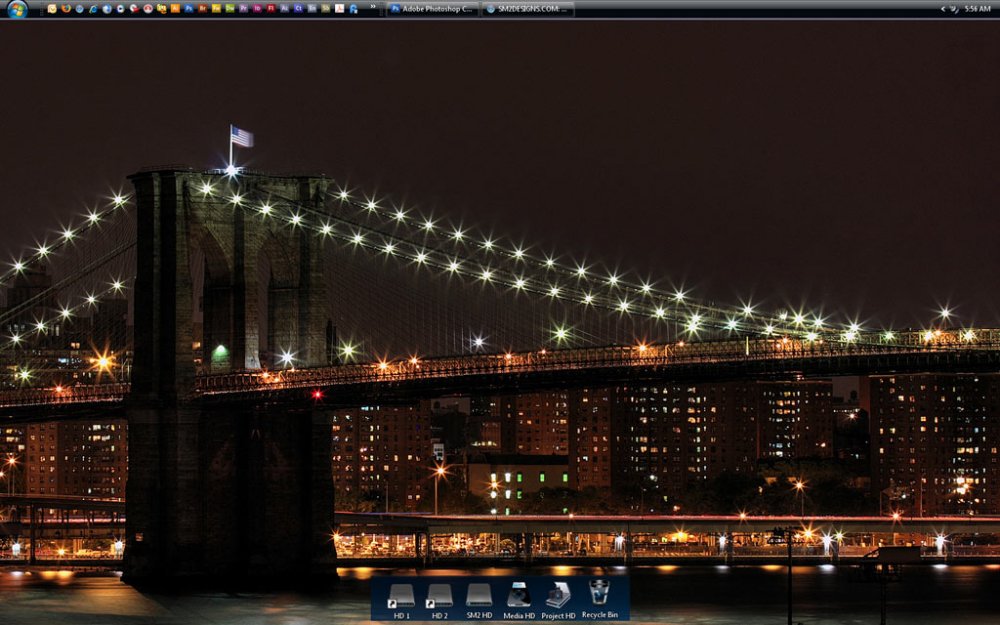
Task: Open Adobe Dreamweaver (Dw) shortcut
Action: coord(230,8)
